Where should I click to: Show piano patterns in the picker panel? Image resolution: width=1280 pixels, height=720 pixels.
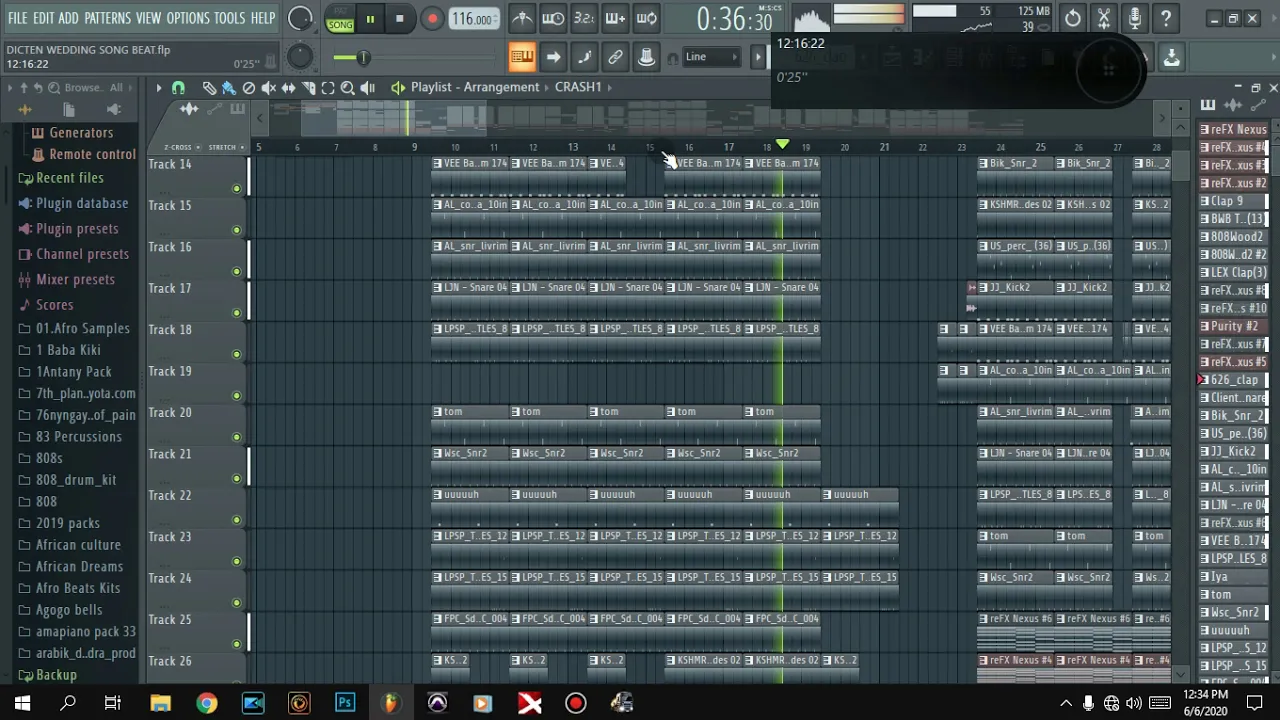(1208, 105)
